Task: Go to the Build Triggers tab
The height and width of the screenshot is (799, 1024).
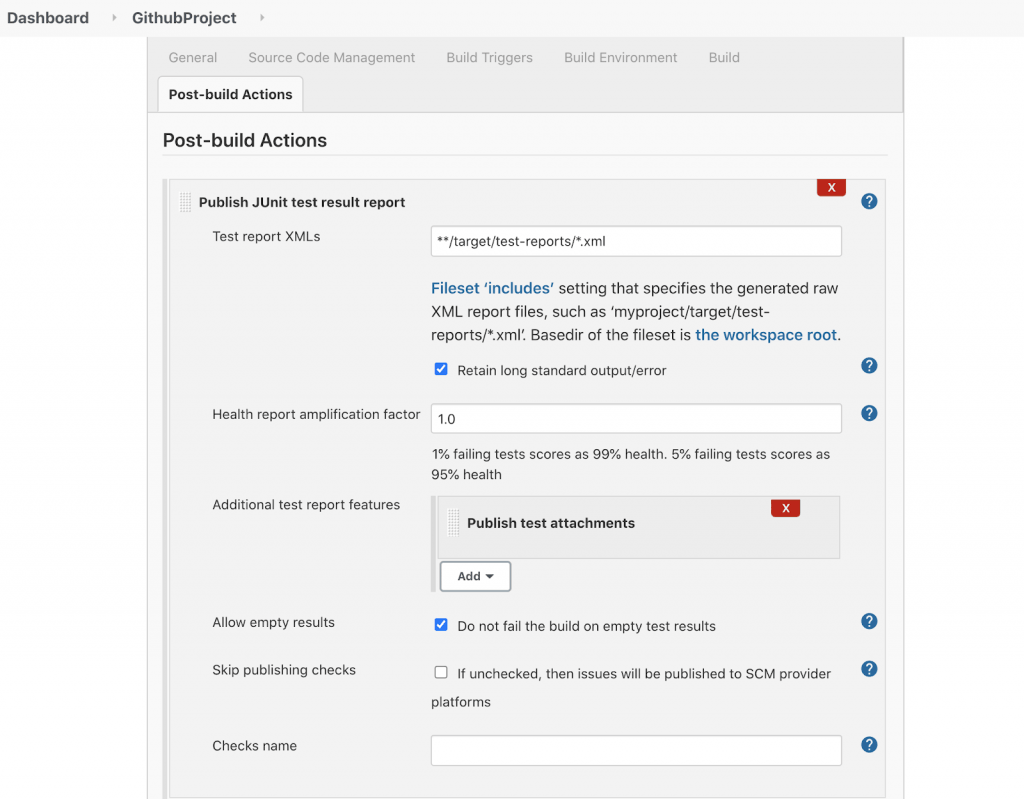Action: pos(489,58)
